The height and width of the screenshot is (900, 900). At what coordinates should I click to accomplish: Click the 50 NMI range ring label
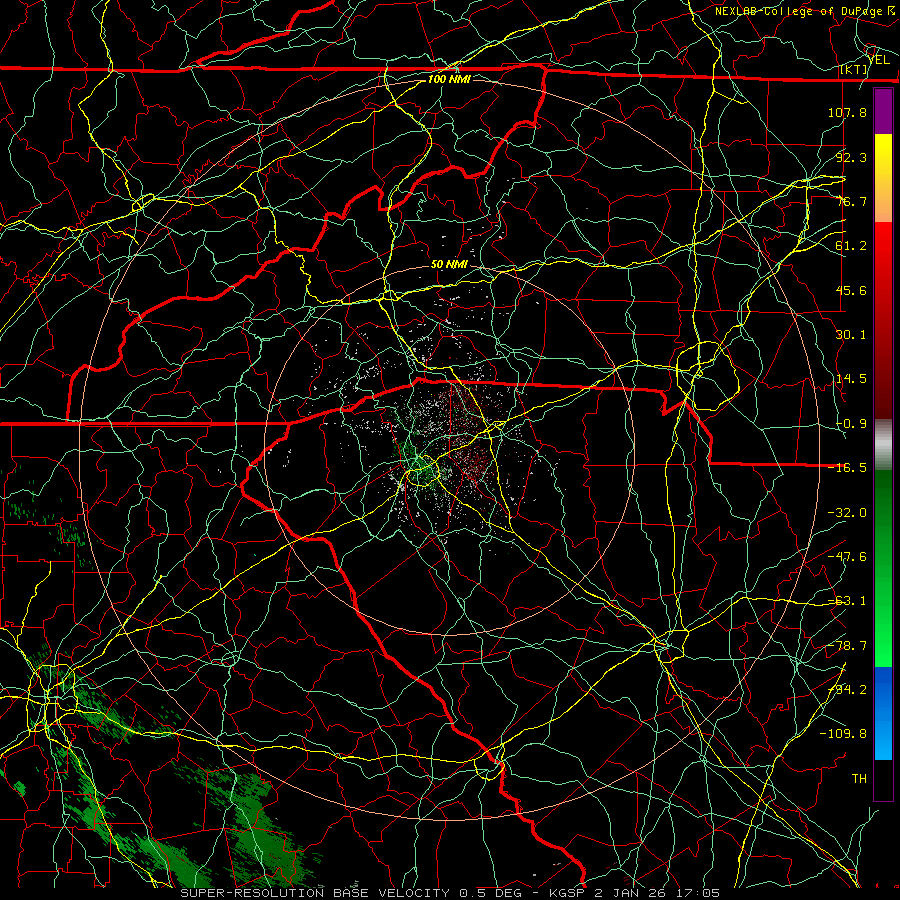449,264
